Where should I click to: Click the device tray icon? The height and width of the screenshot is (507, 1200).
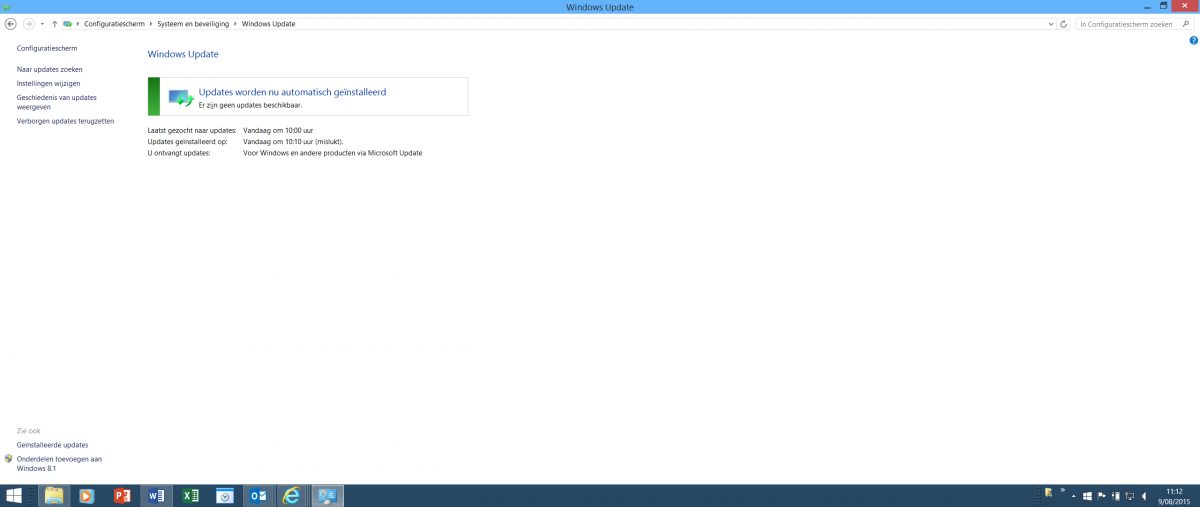click(x=1116, y=496)
